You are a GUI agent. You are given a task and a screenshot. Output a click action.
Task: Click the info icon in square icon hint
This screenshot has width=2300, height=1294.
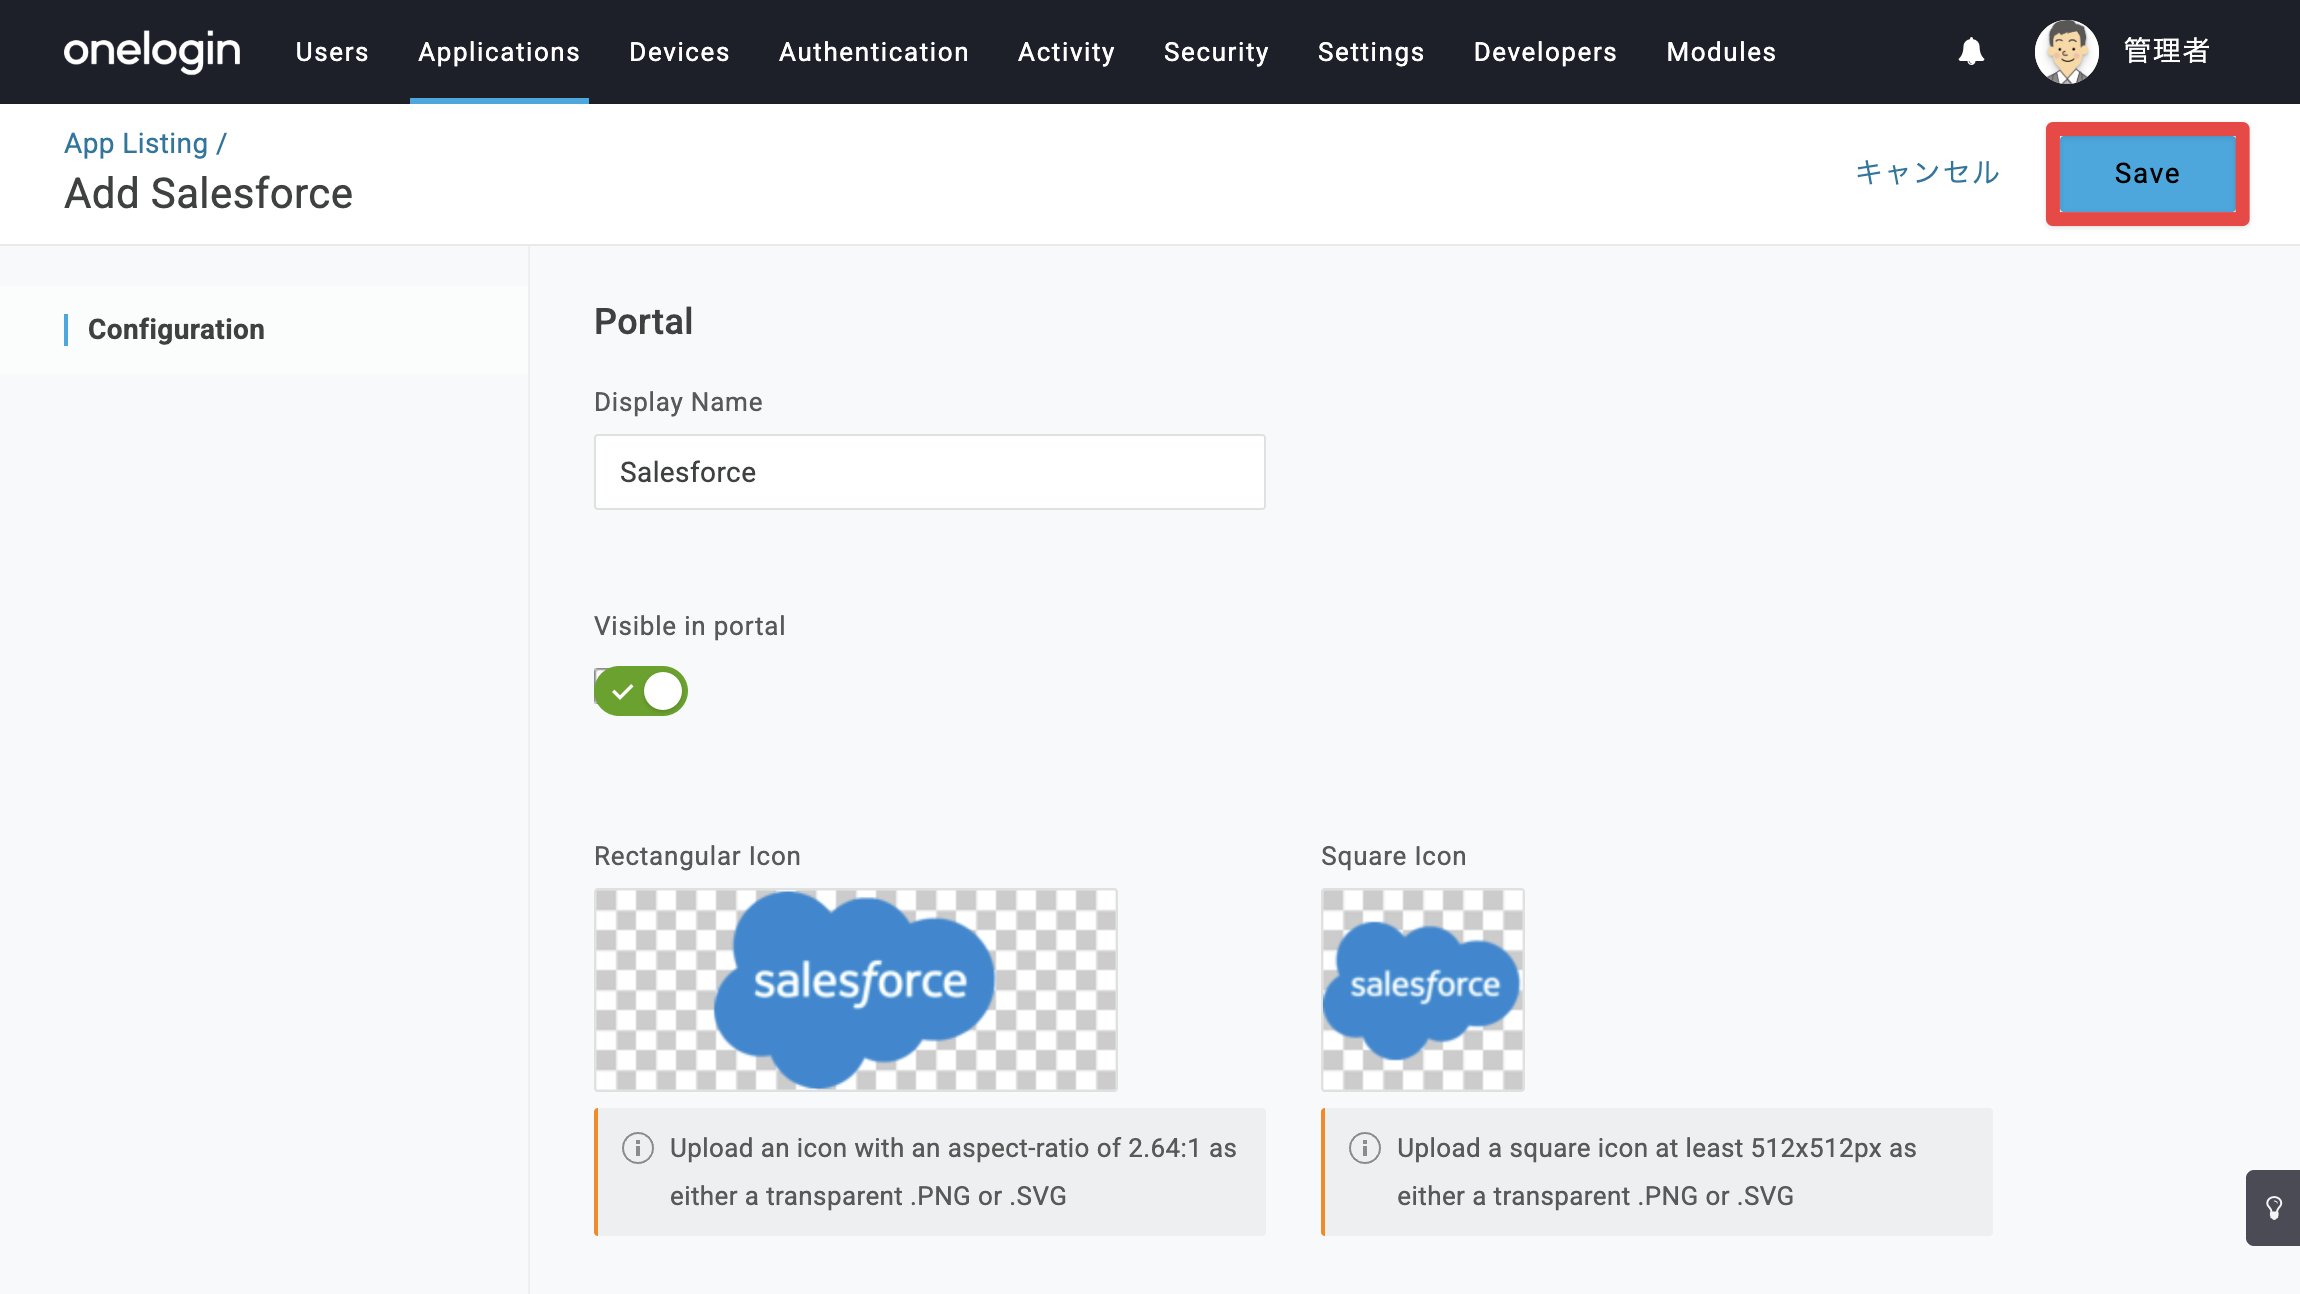[x=1365, y=1148]
